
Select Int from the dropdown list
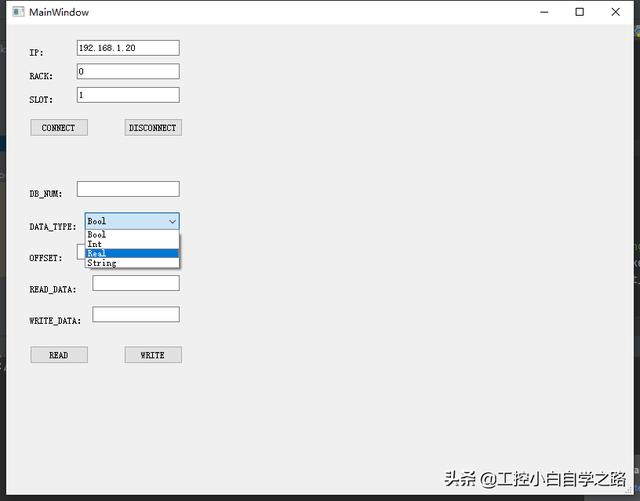tap(132, 244)
